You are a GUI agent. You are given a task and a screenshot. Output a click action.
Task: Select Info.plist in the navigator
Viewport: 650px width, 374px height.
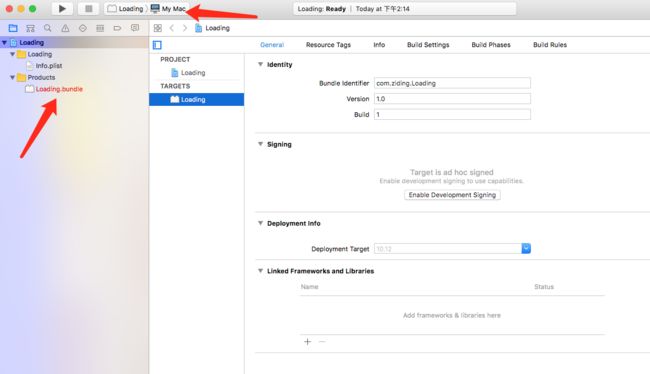[x=44, y=66]
